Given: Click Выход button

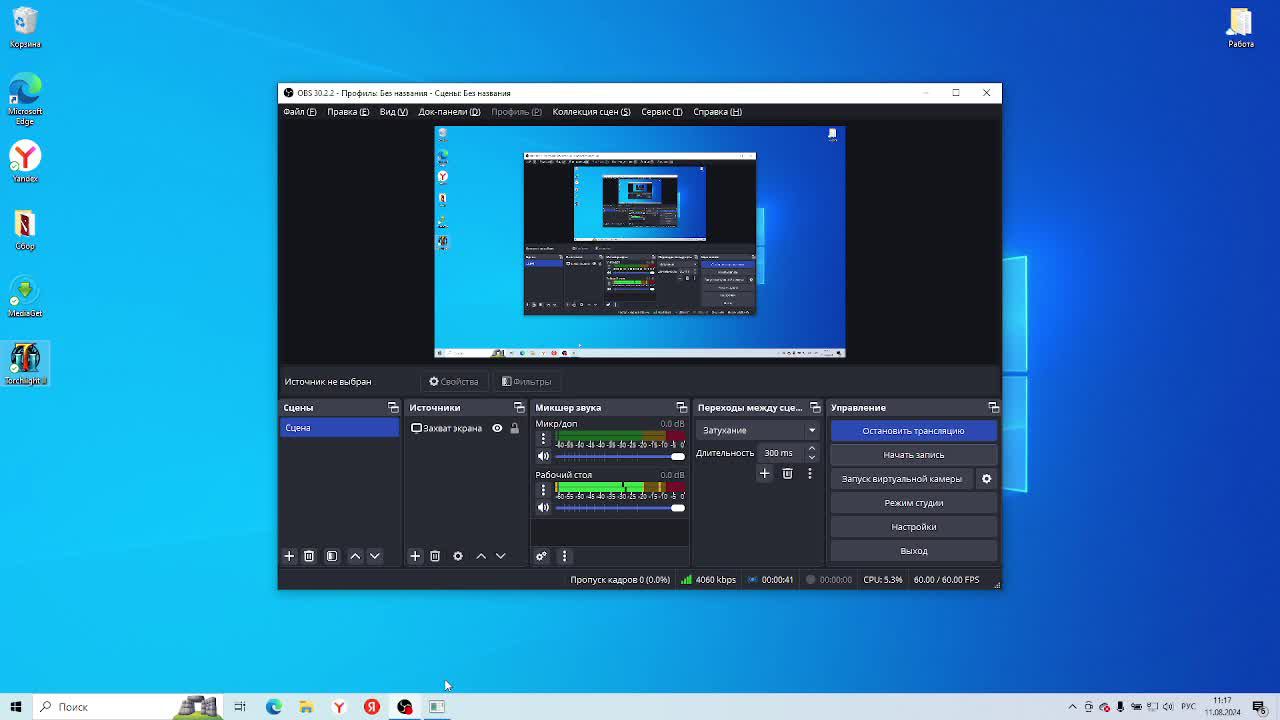Looking at the screenshot, I should (x=913, y=551).
